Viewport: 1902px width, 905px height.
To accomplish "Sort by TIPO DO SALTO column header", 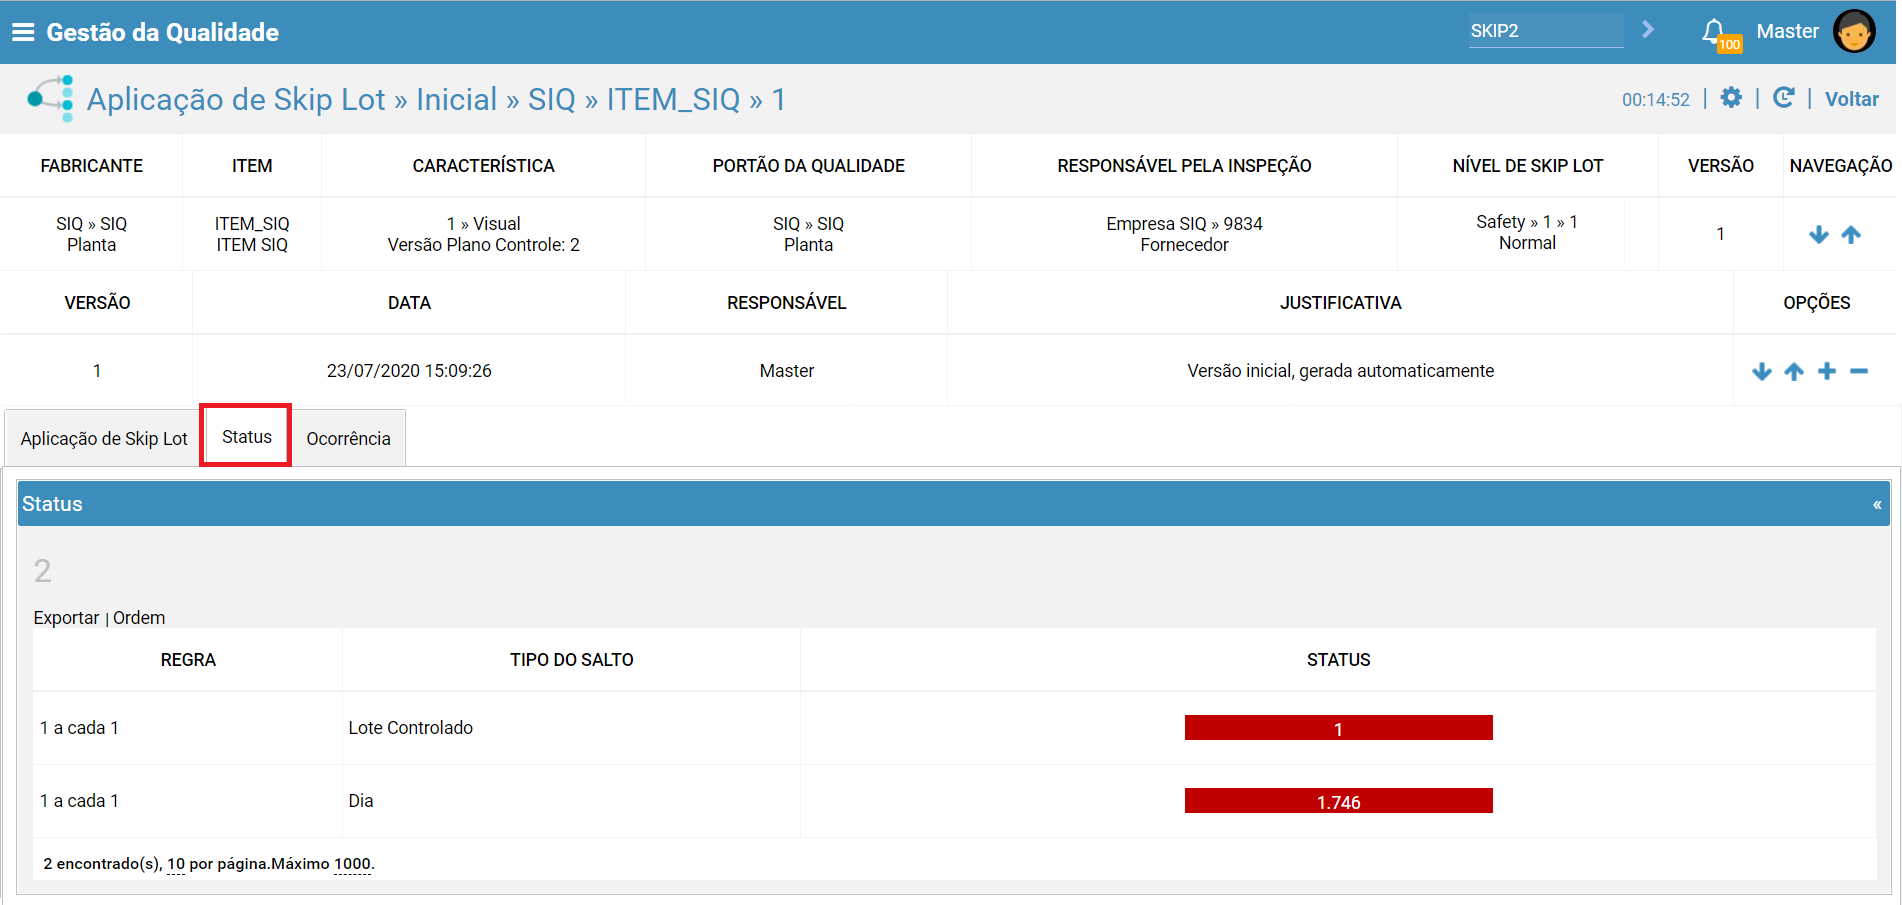I will [571, 660].
